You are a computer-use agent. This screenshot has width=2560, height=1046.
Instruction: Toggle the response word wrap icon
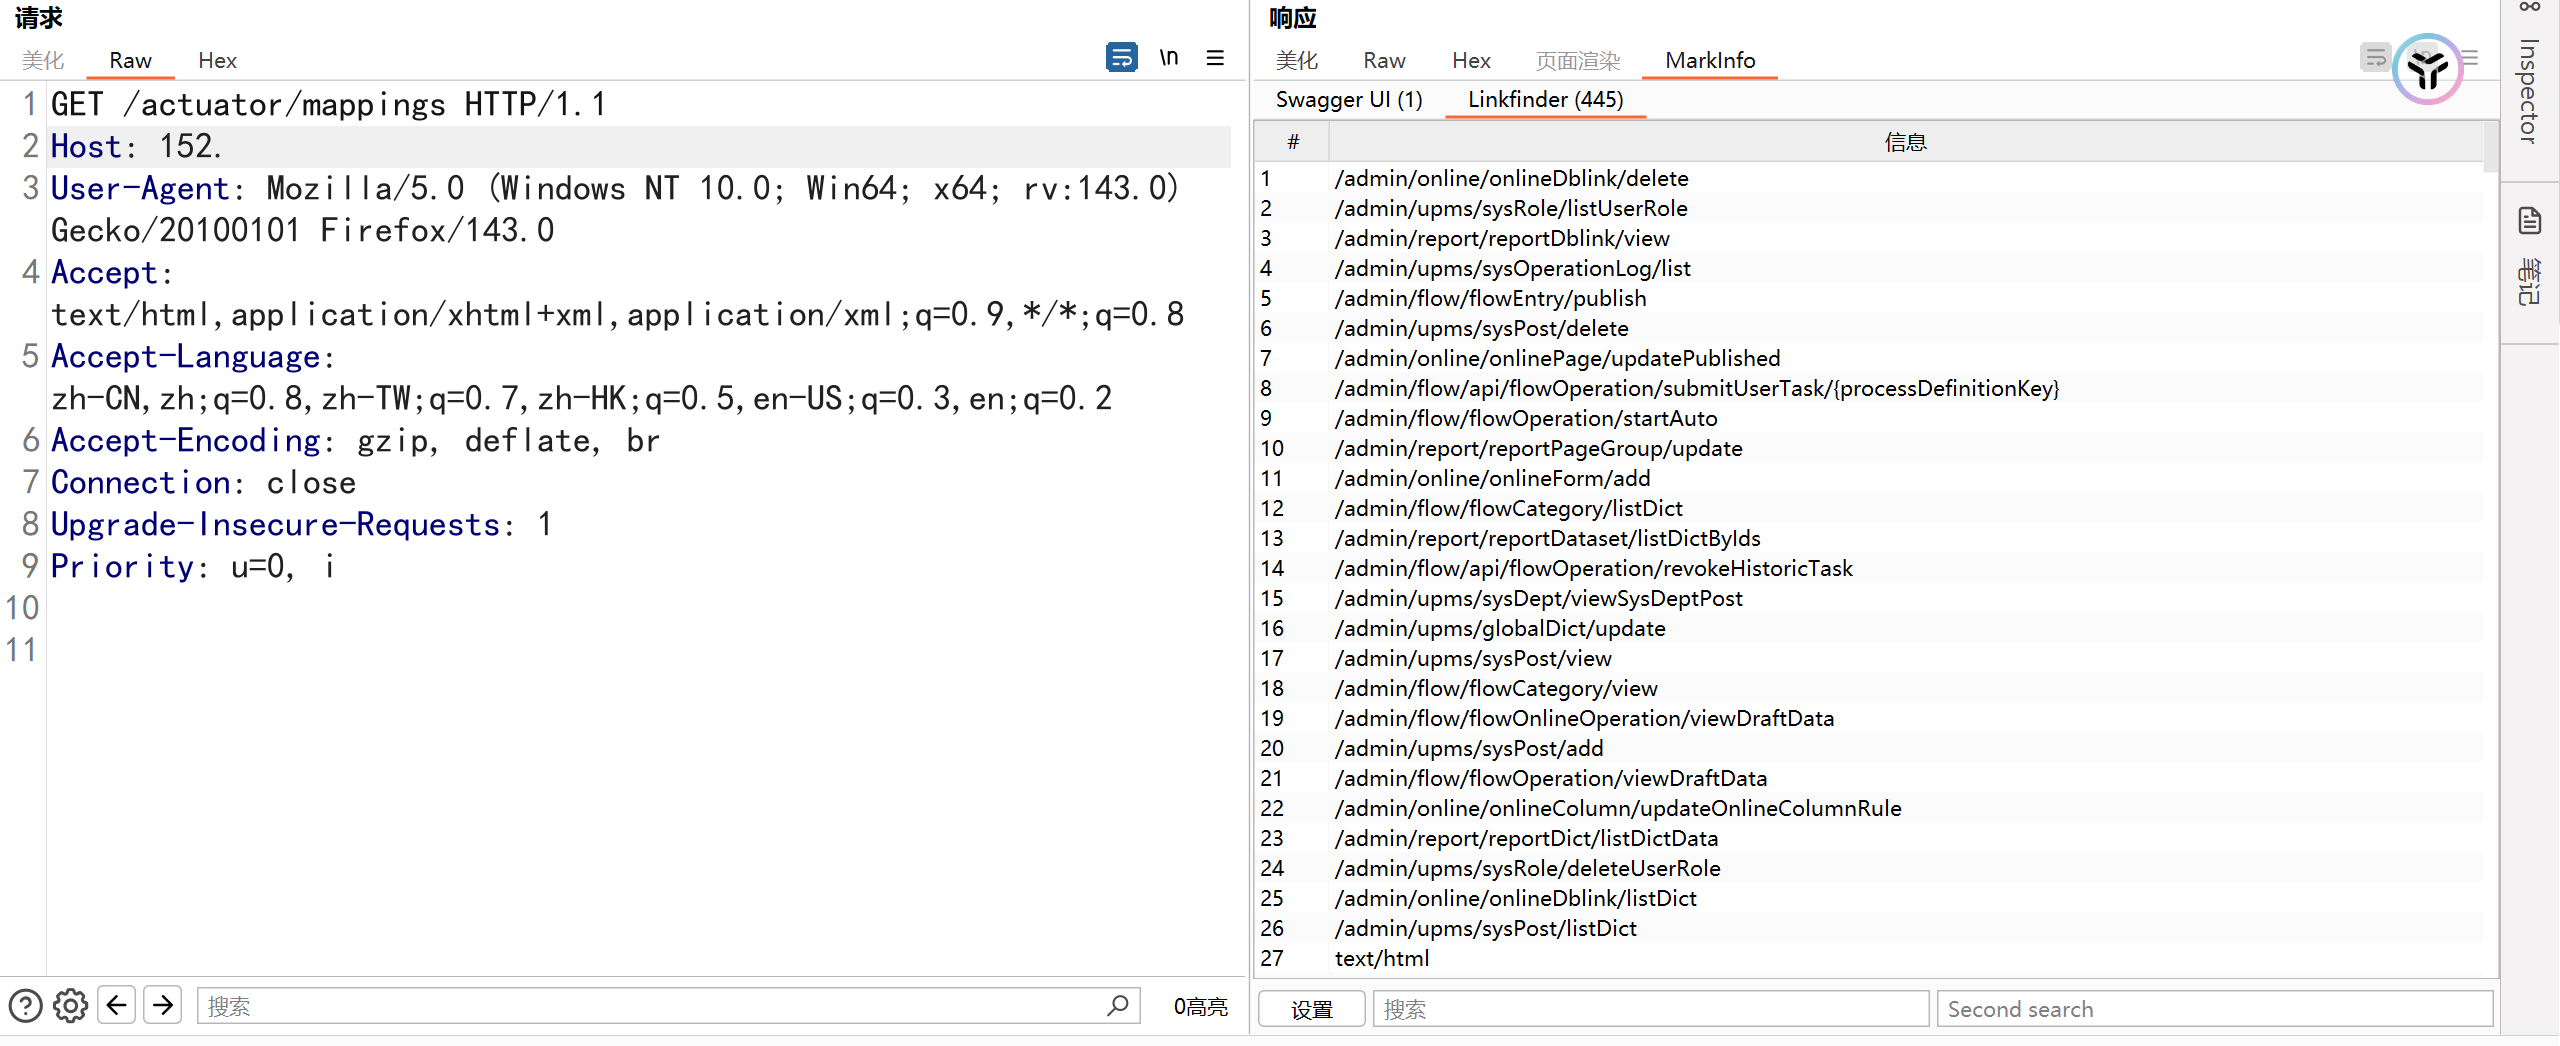coord(2375,58)
